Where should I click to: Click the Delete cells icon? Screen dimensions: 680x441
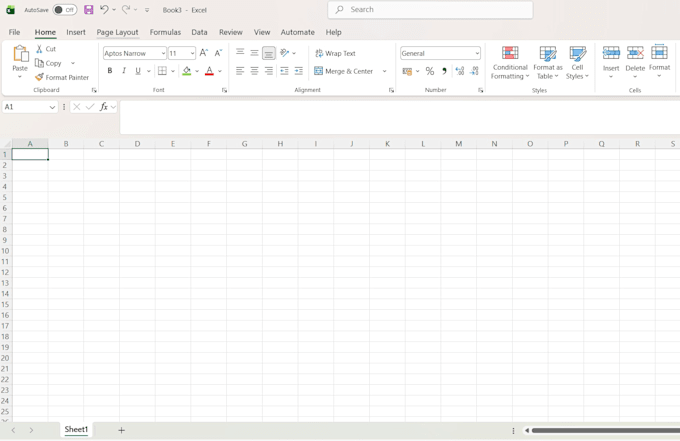tap(635, 53)
